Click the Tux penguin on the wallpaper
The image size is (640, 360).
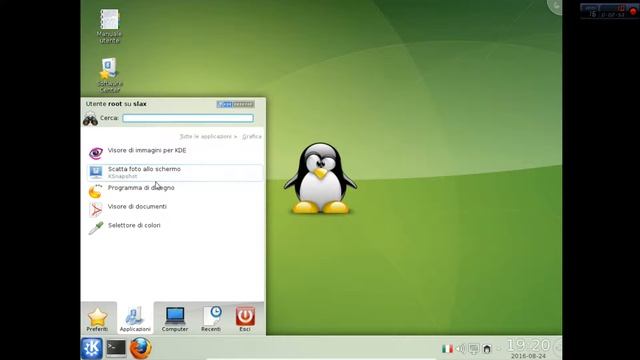pos(320,178)
